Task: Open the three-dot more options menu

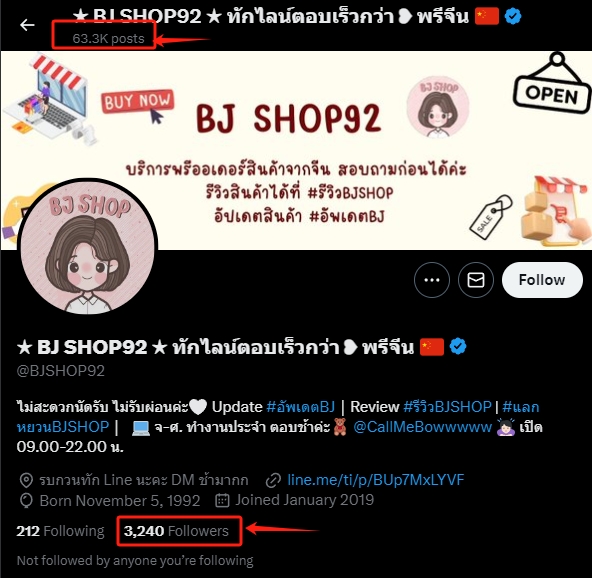Action: [x=432, y=280]
